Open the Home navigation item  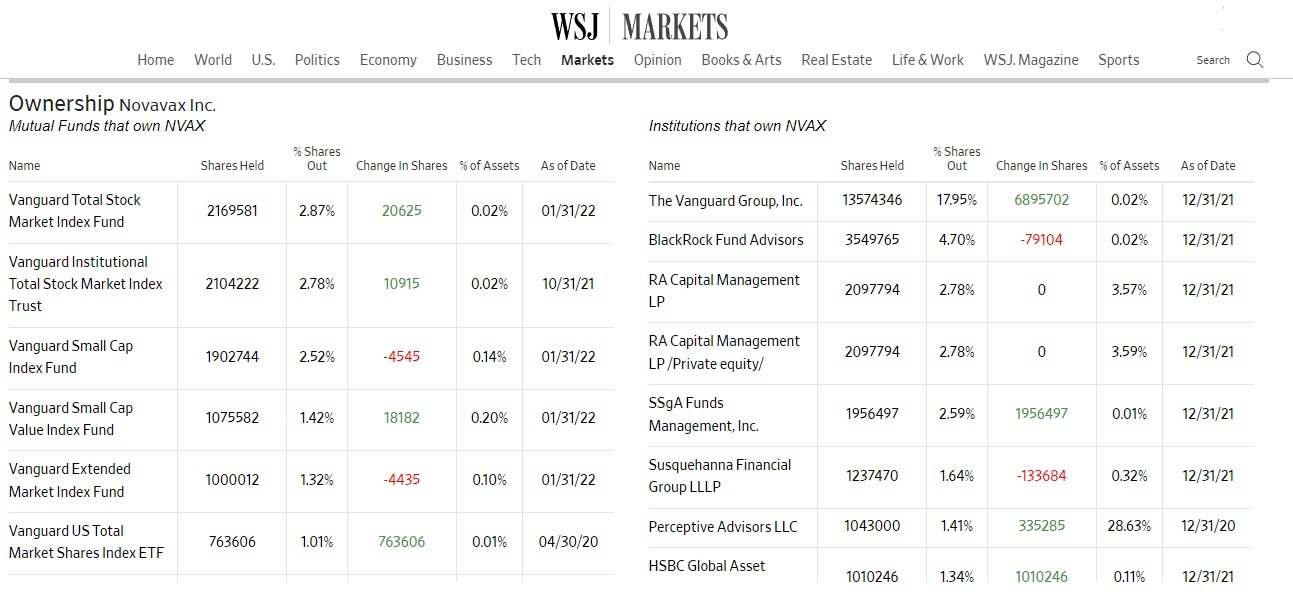point(155,60)
